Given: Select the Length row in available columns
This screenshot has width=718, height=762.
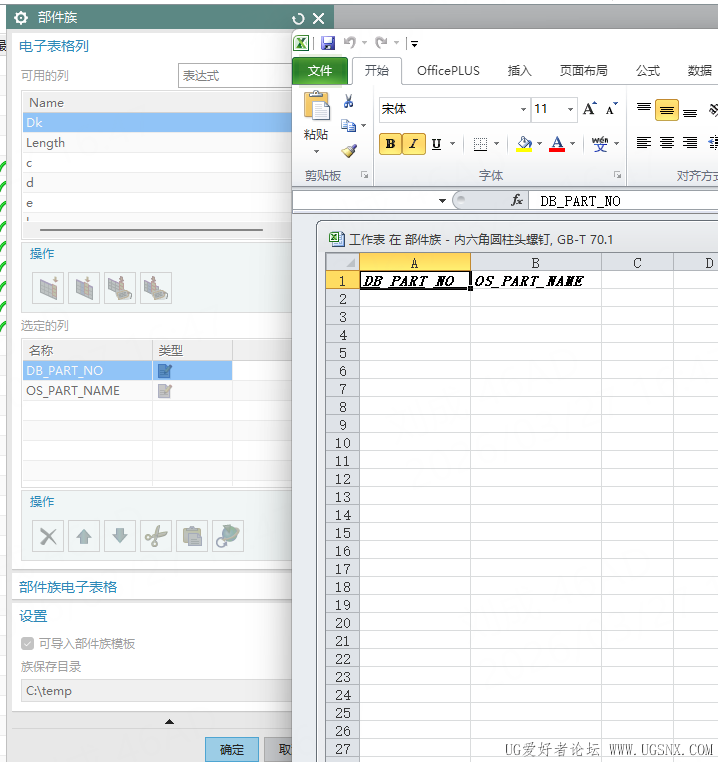Looking at the screenshot, I should [157, 143].
